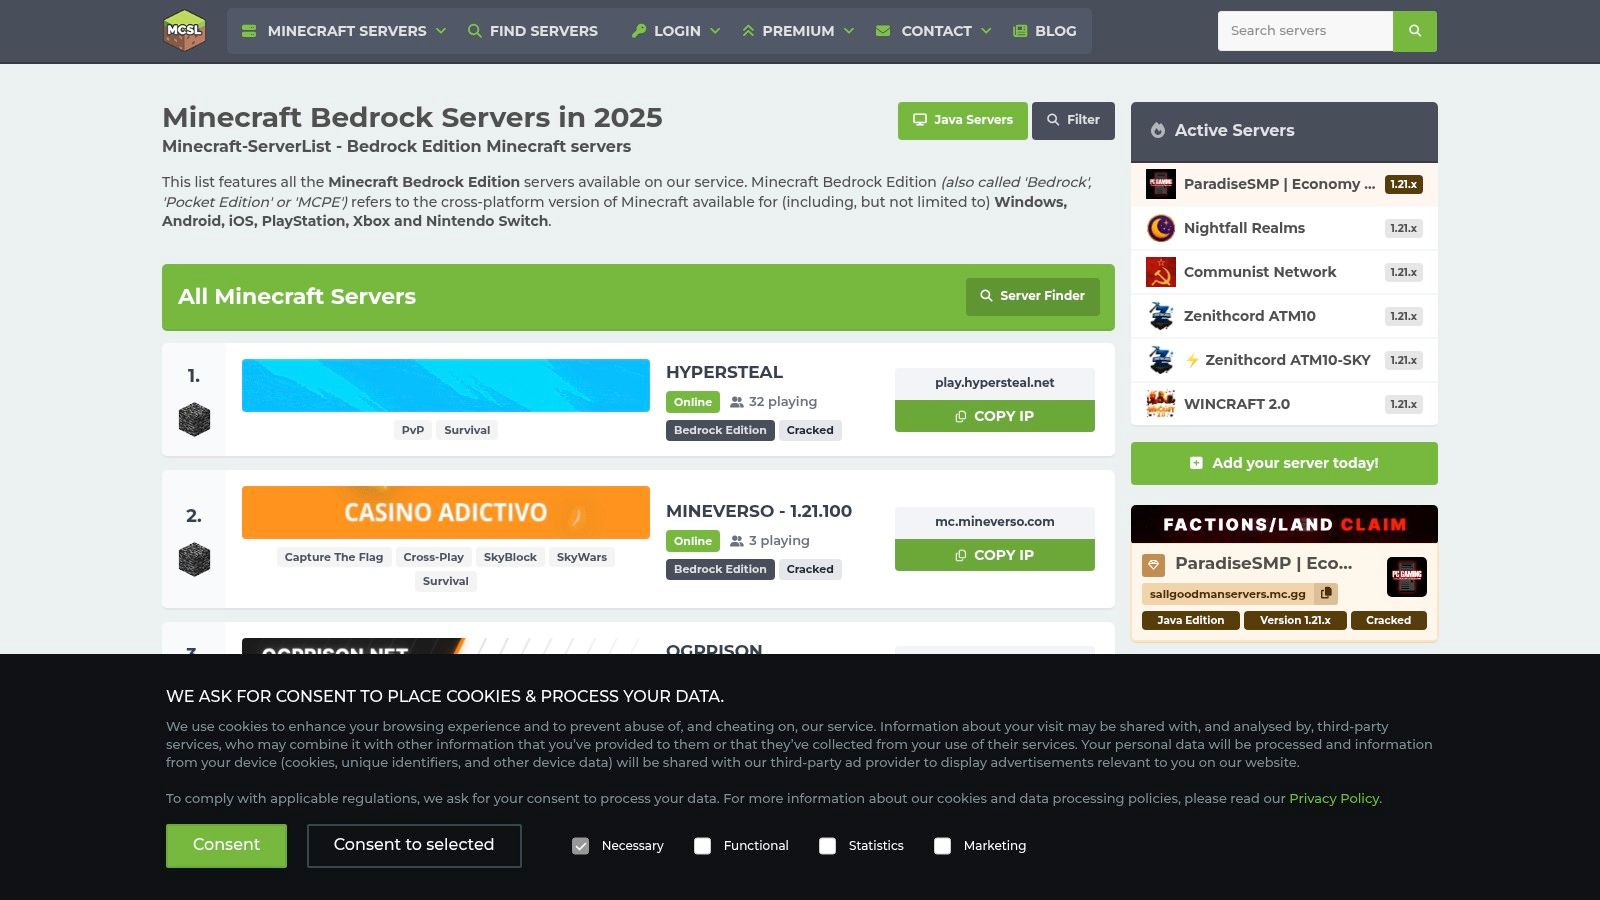The height and width of the screenshot is (900, 1600).
Task: Open the Zenithcord ATM10-SKY server icon
Action: click(x=1161, y=360)
